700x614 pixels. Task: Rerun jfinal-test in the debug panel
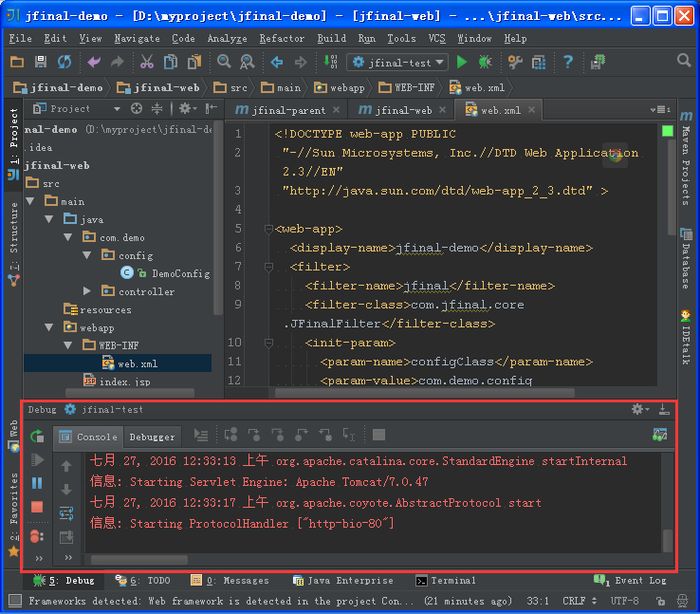pos(37,436)
